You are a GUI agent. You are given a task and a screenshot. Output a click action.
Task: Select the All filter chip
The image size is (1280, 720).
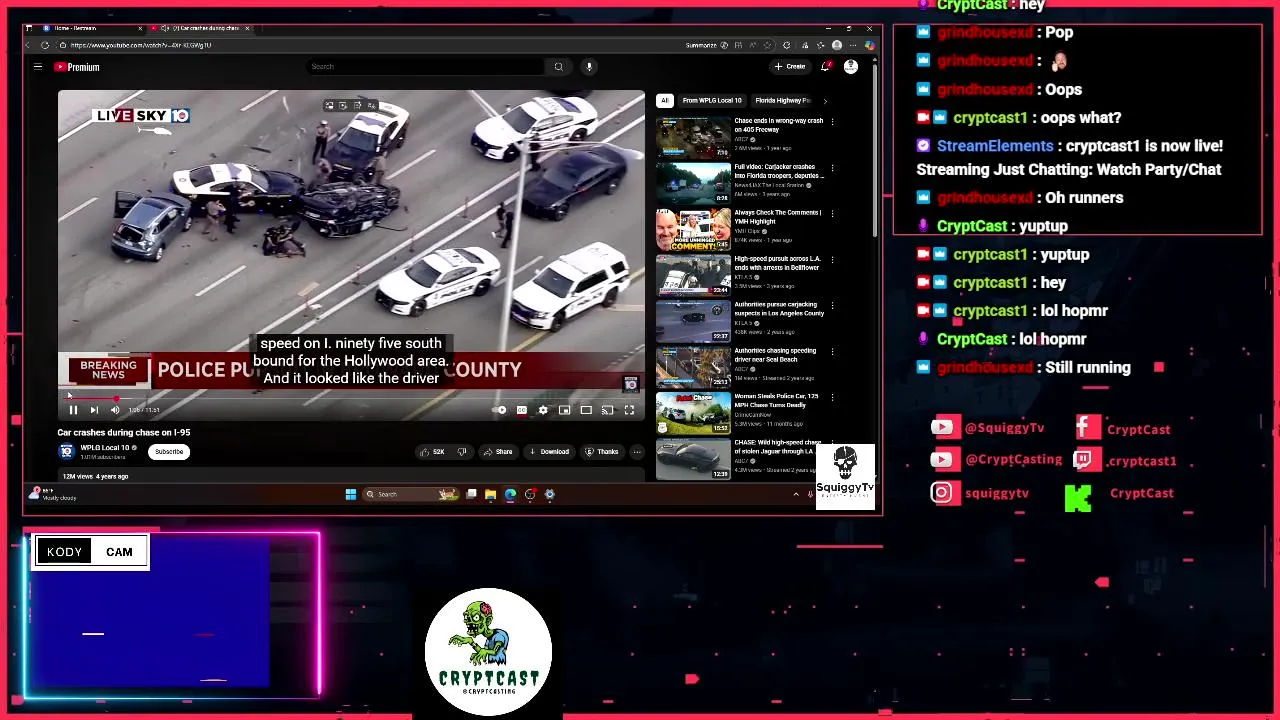point(664,101)
